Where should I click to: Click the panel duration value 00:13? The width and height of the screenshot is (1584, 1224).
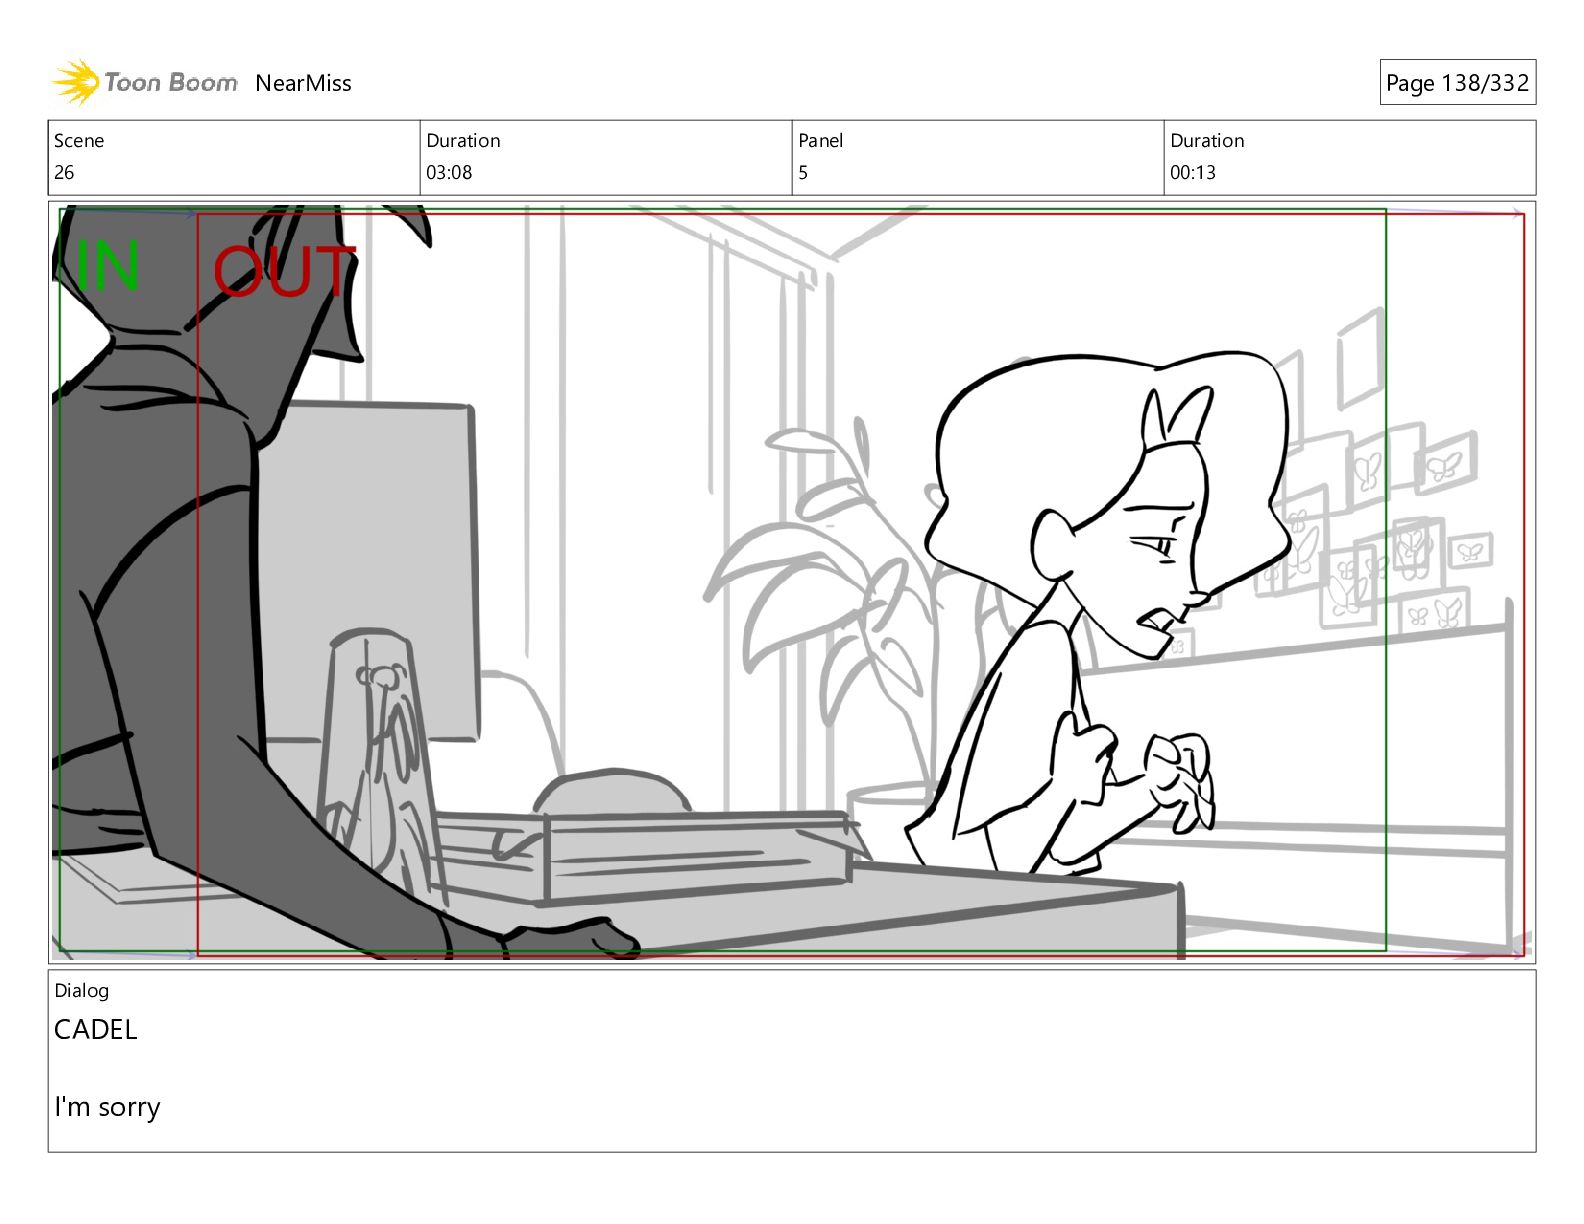[x=1193, y=172]
